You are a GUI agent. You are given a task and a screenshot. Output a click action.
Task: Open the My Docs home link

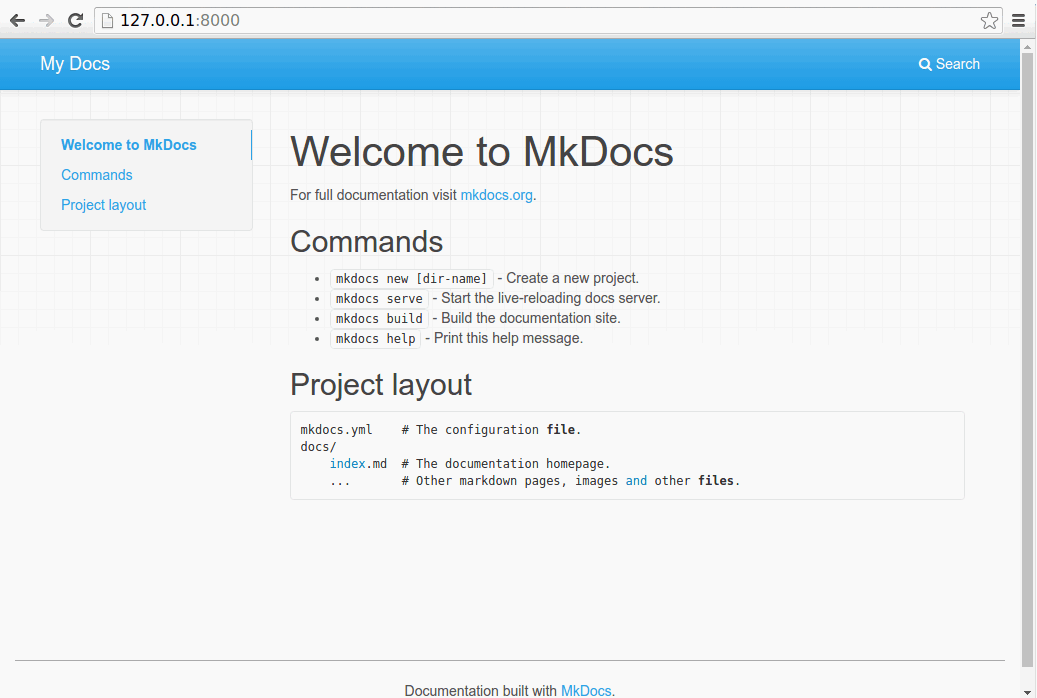[75, 64]
